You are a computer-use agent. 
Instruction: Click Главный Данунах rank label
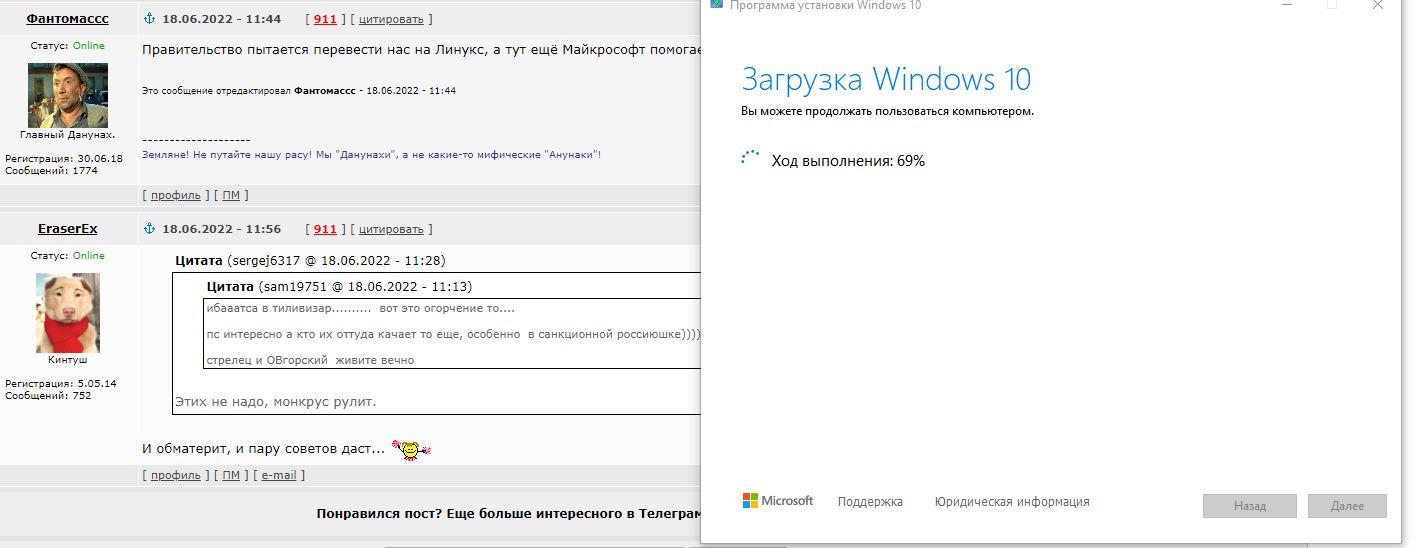pos(67,134)
